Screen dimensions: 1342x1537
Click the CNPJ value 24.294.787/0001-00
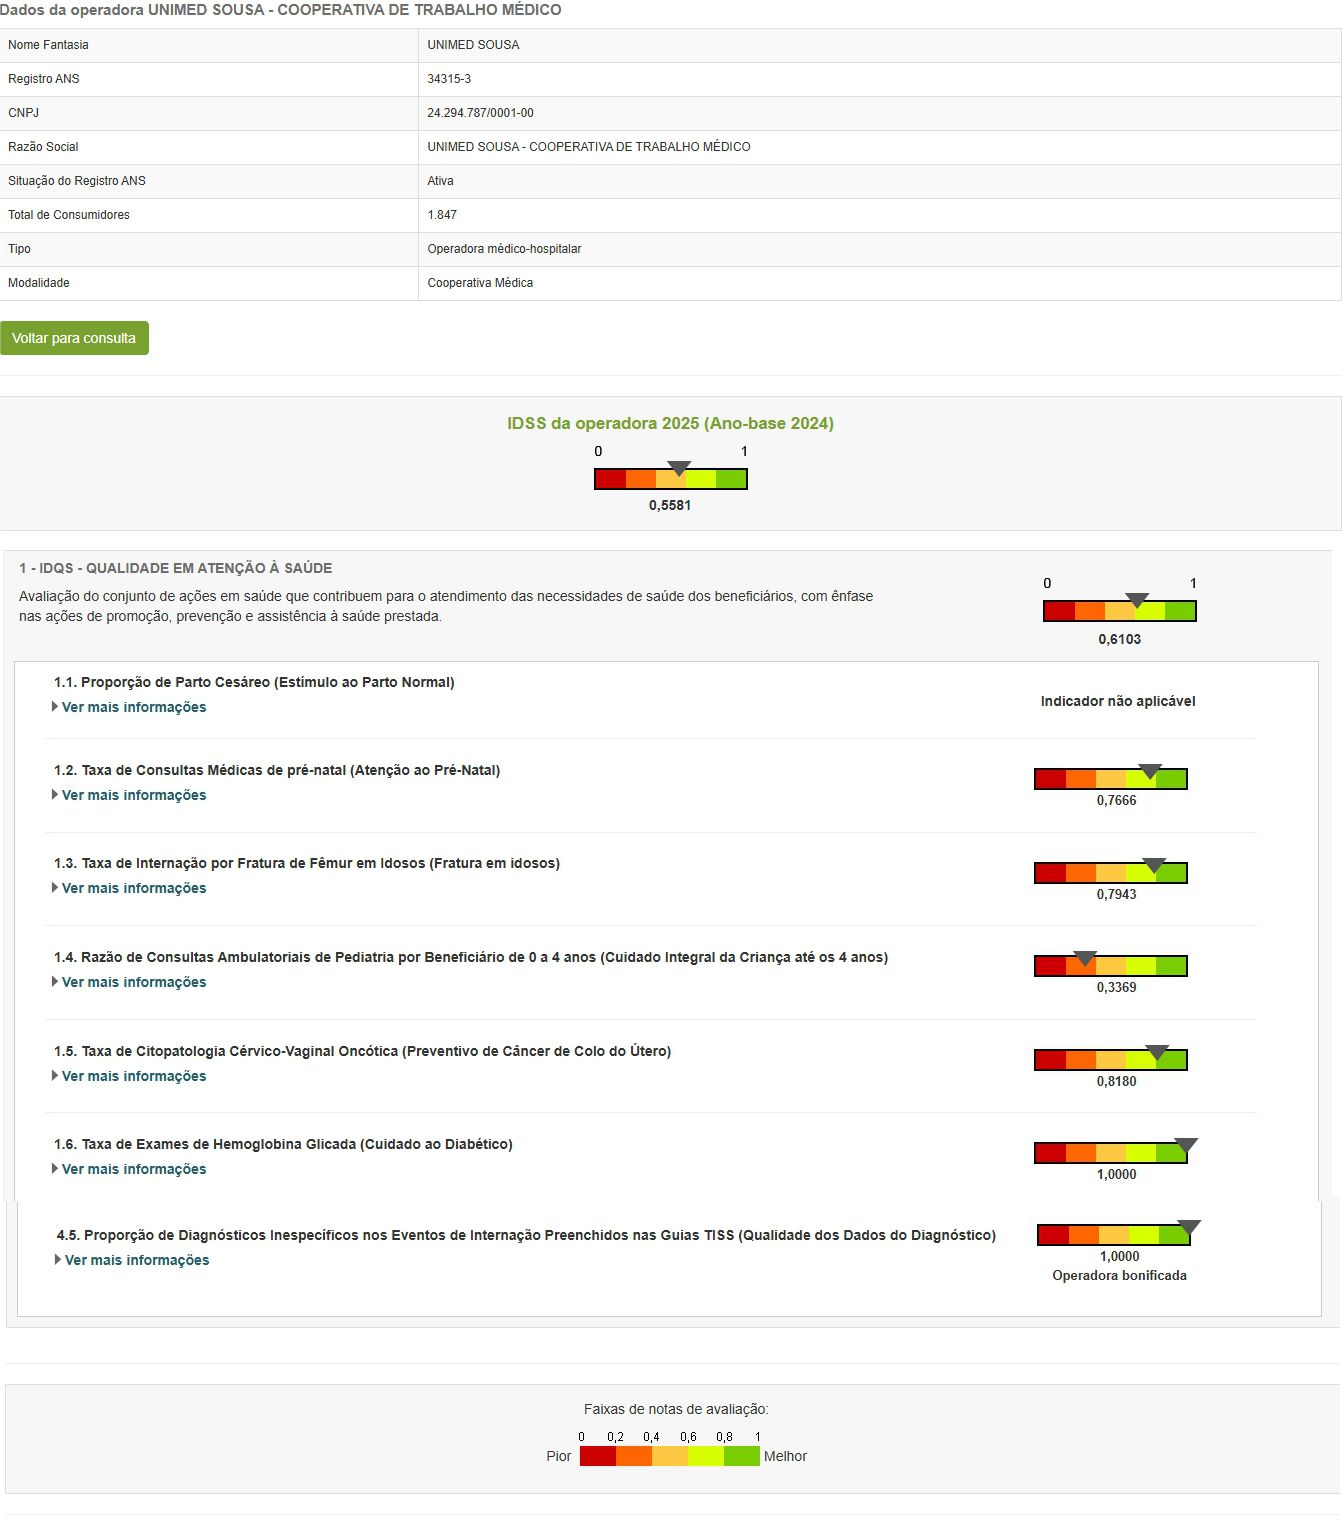[x=480, y=113]
